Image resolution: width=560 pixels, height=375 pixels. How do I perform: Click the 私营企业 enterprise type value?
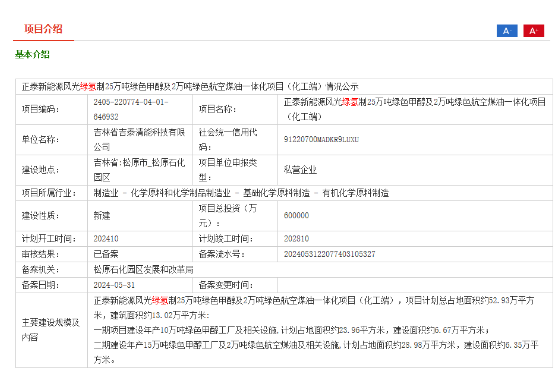coord(300,170)
